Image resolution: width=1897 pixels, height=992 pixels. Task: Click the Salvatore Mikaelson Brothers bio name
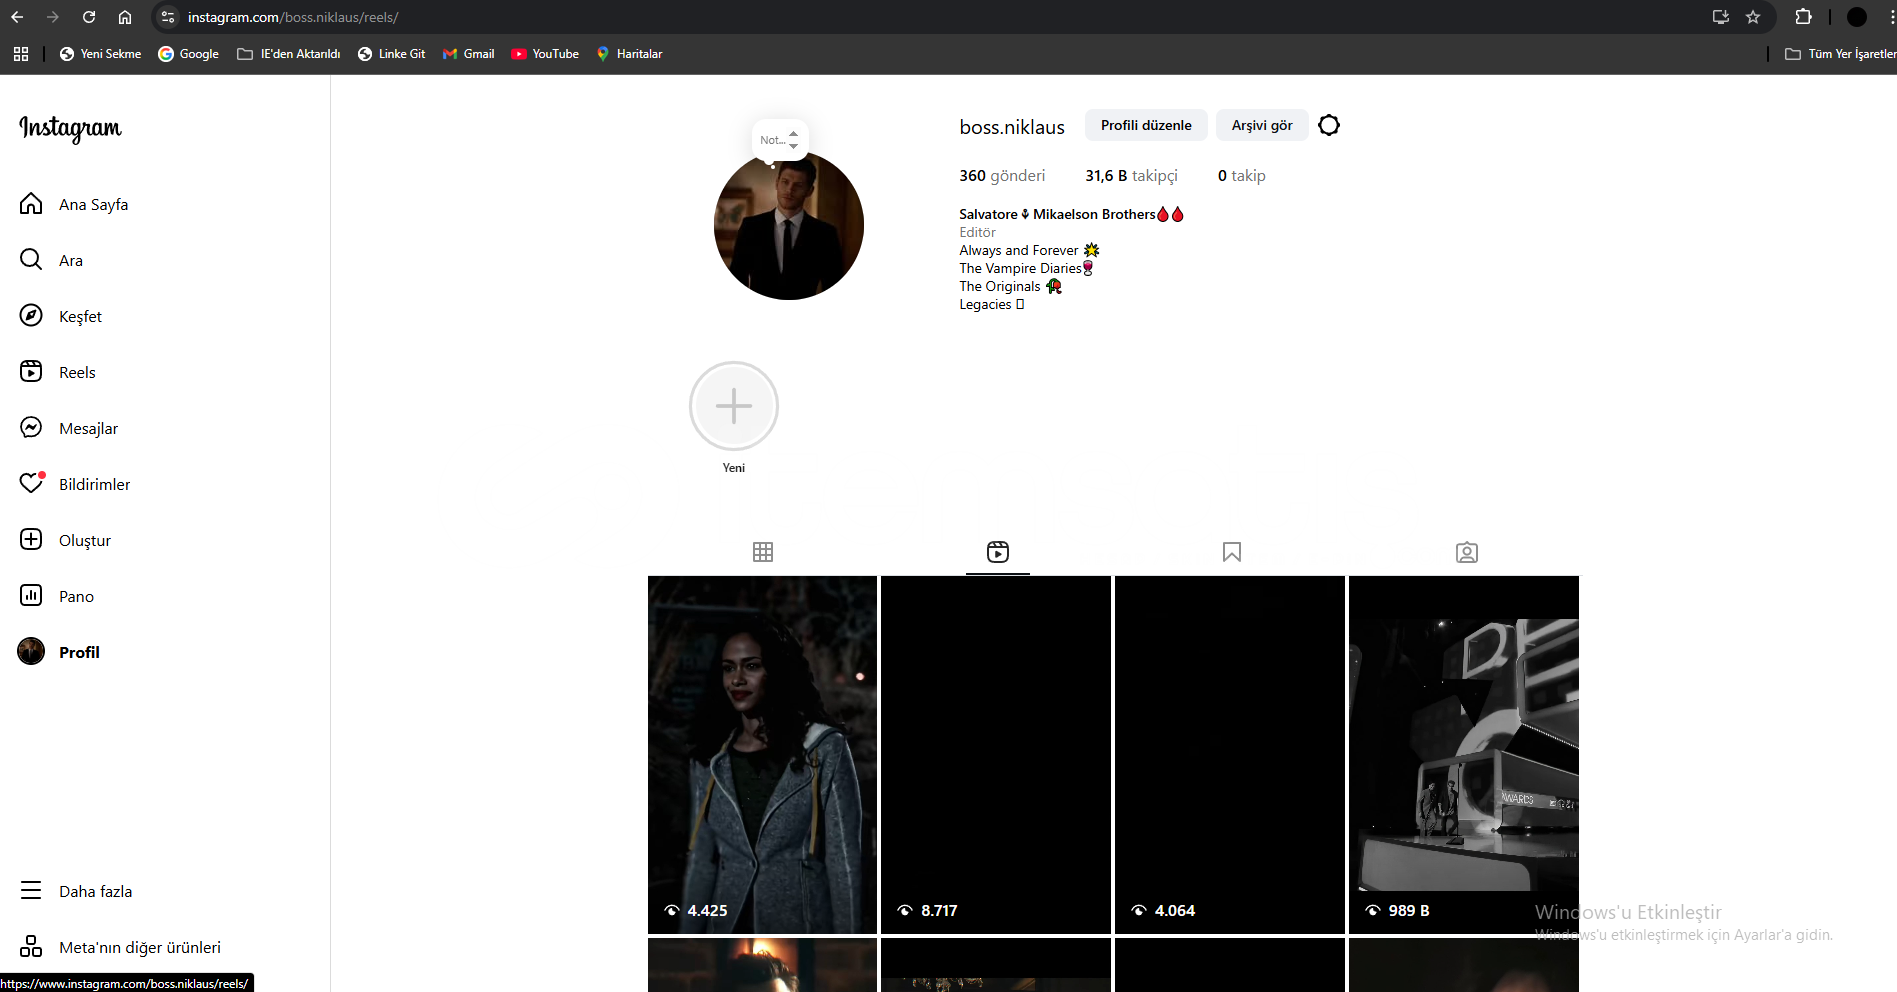[x=1071, y=214]
